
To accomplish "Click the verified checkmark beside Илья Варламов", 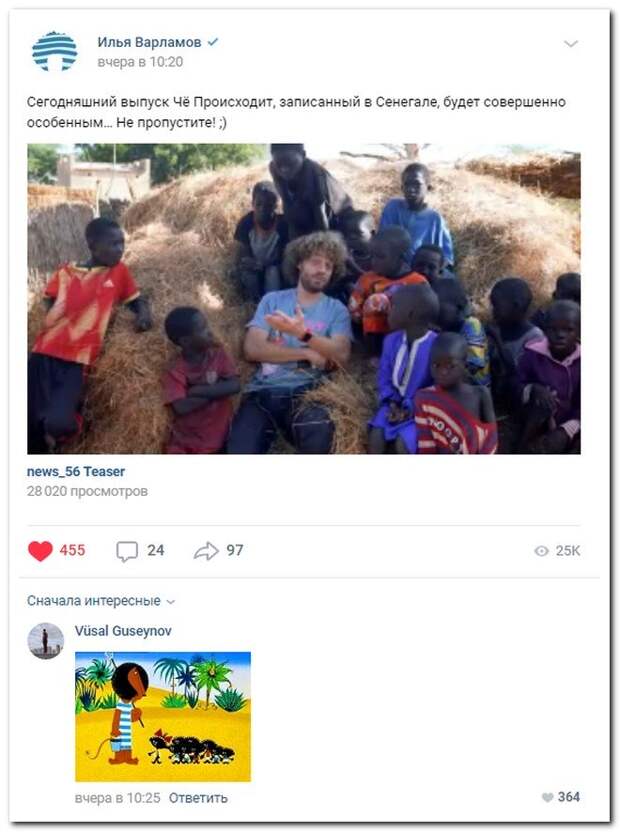I will (x=213, y=42).
